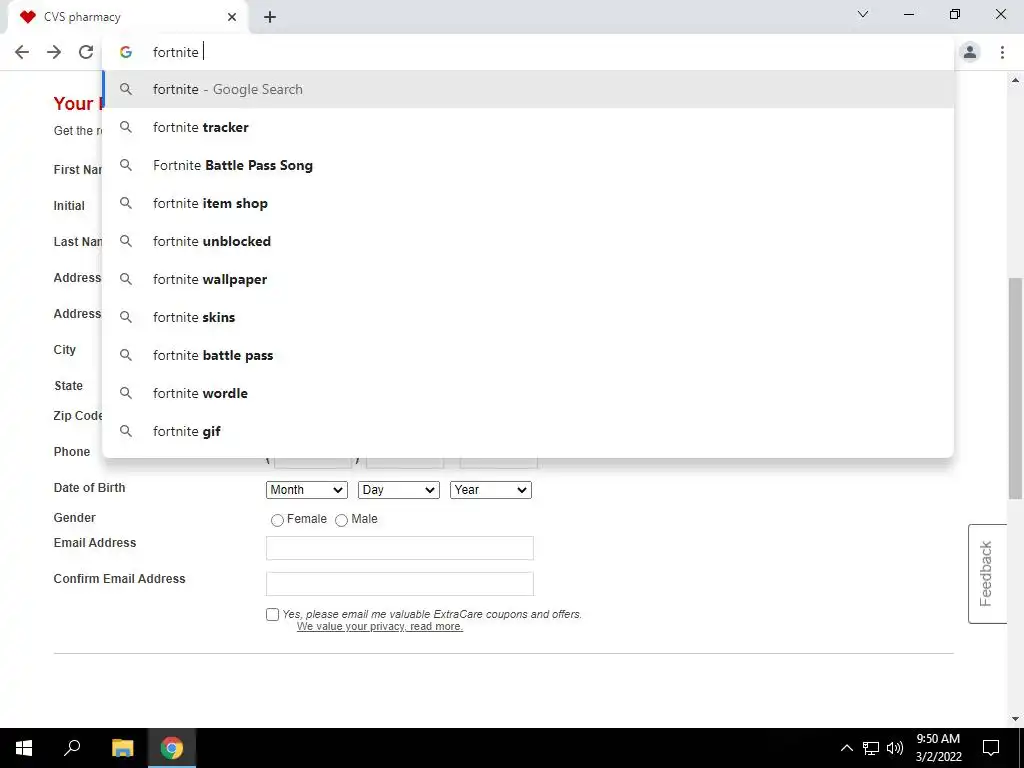Click search icon beside "fortnite item shop"
The height and width of the screenshot is (768, 1024).
(x=126, y=203)
